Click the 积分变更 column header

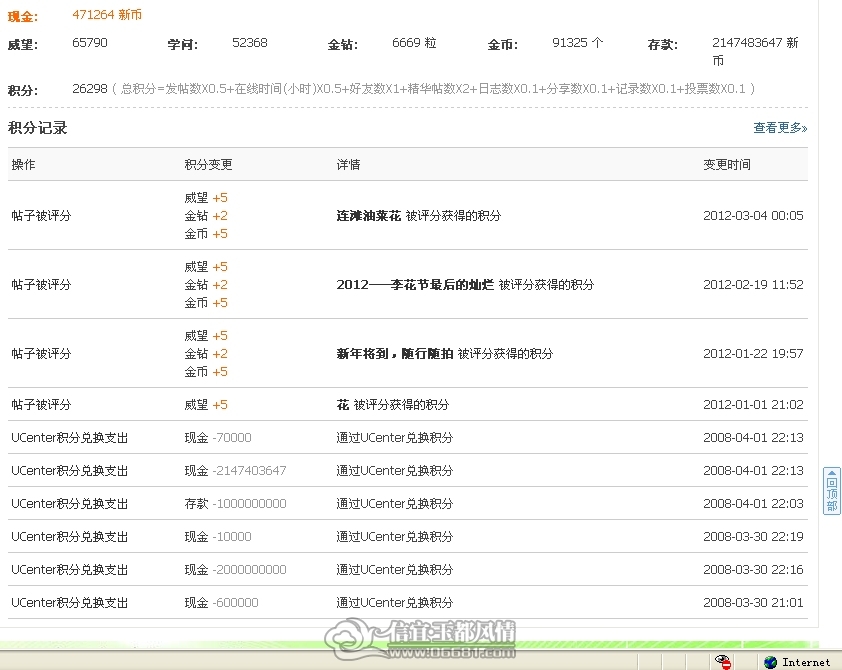pos(208,165)
